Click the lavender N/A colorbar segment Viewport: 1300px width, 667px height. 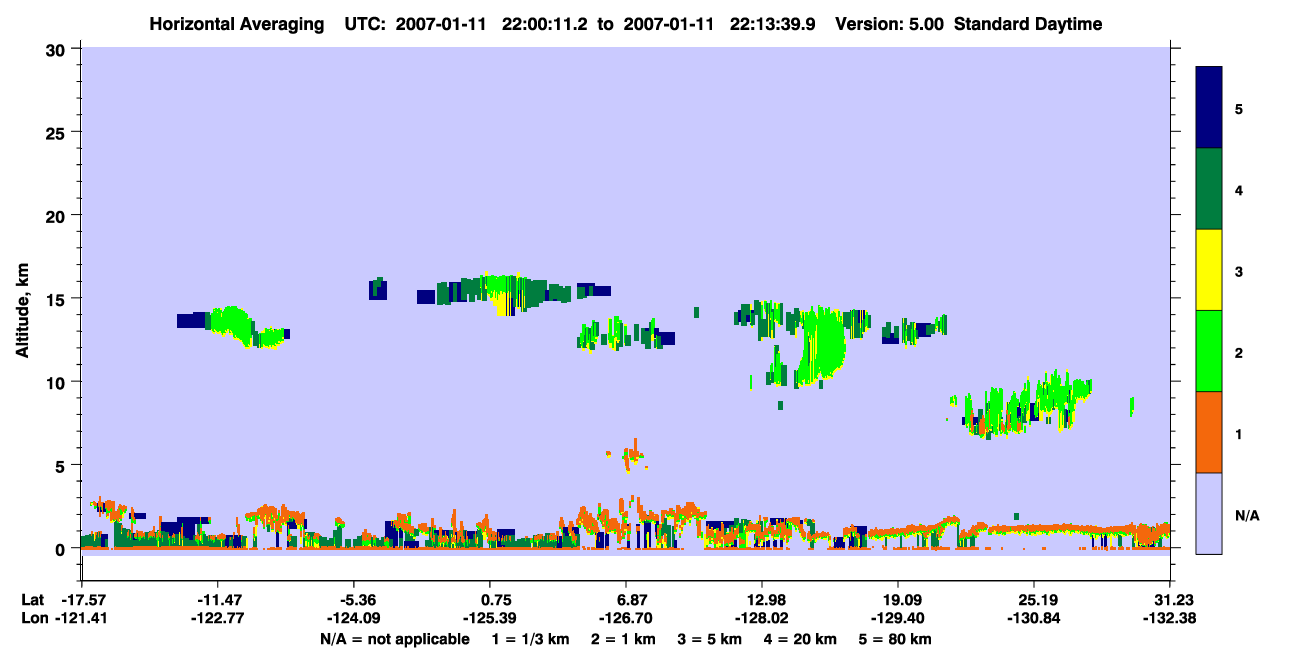[x=1209, y=513]
